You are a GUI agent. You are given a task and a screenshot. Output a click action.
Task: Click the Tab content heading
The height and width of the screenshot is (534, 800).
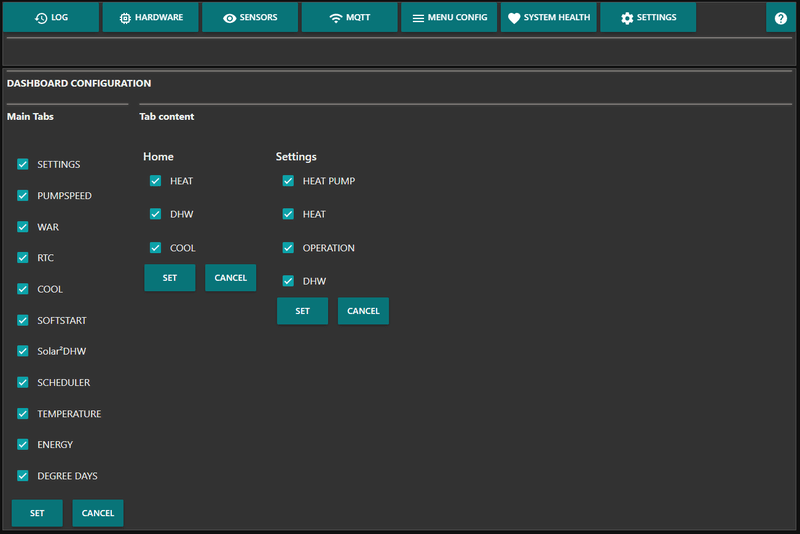click(167, 116)
